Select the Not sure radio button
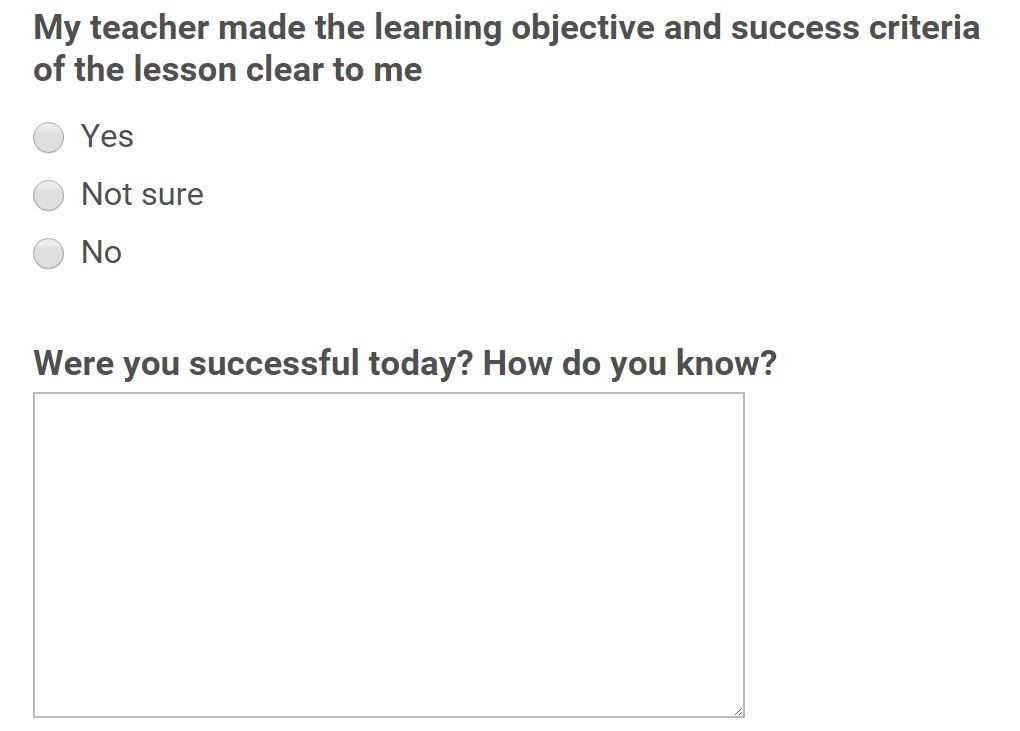This screenshot has width=1020, height=731. tap(48, 195)
